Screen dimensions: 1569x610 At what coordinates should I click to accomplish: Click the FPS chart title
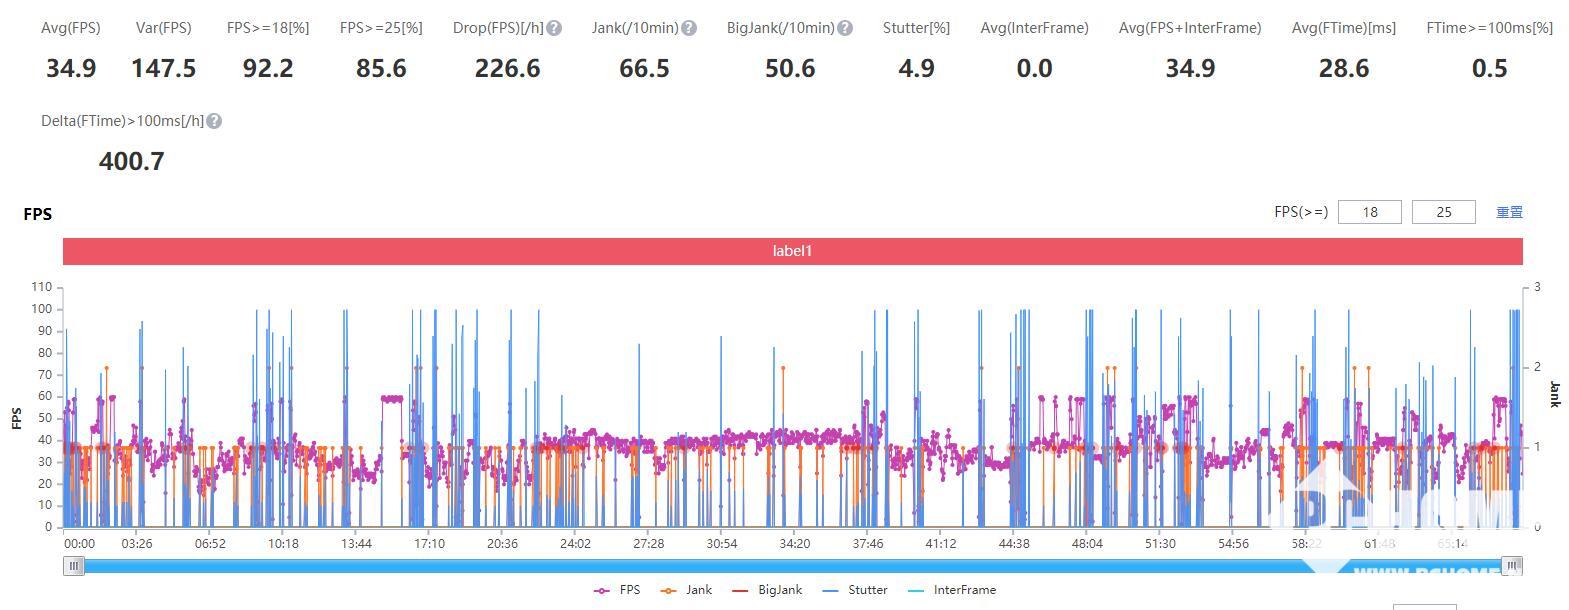click(37, 214)
